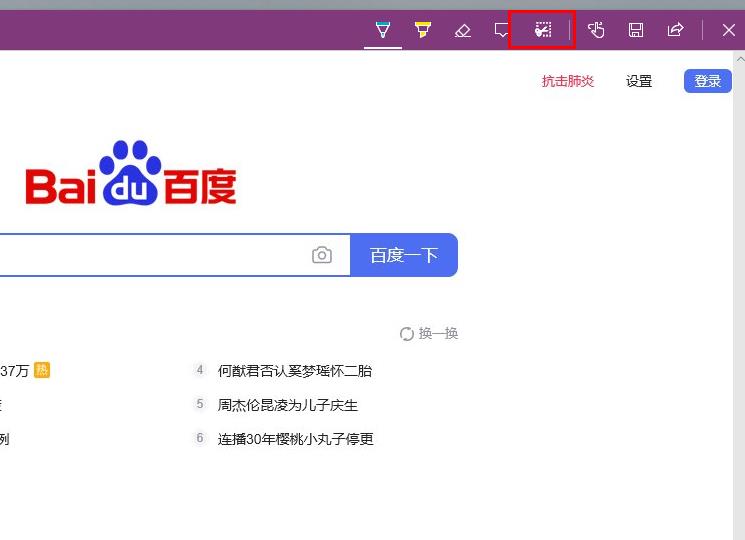Open 周杰伦昆凌为儿子庆生 headline
Viewport: 745px width, 540px height.
click(x=287, y=405)
